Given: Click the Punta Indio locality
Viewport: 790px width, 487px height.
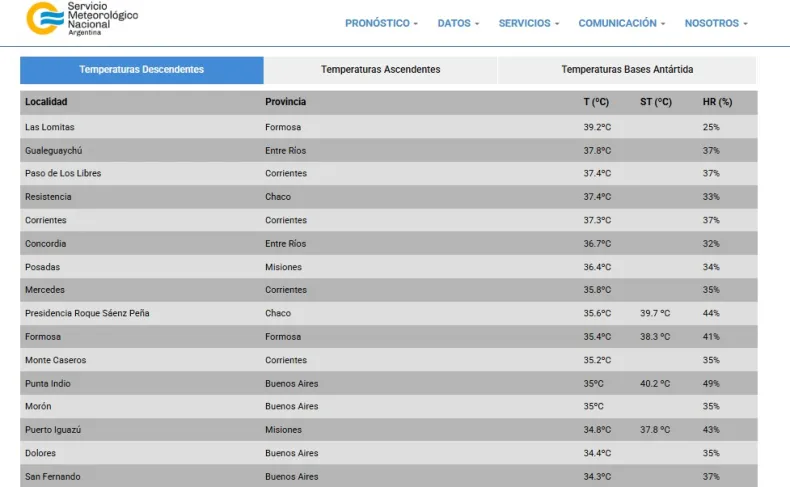Looking at the screenshot, I should [x=48, y=383].
